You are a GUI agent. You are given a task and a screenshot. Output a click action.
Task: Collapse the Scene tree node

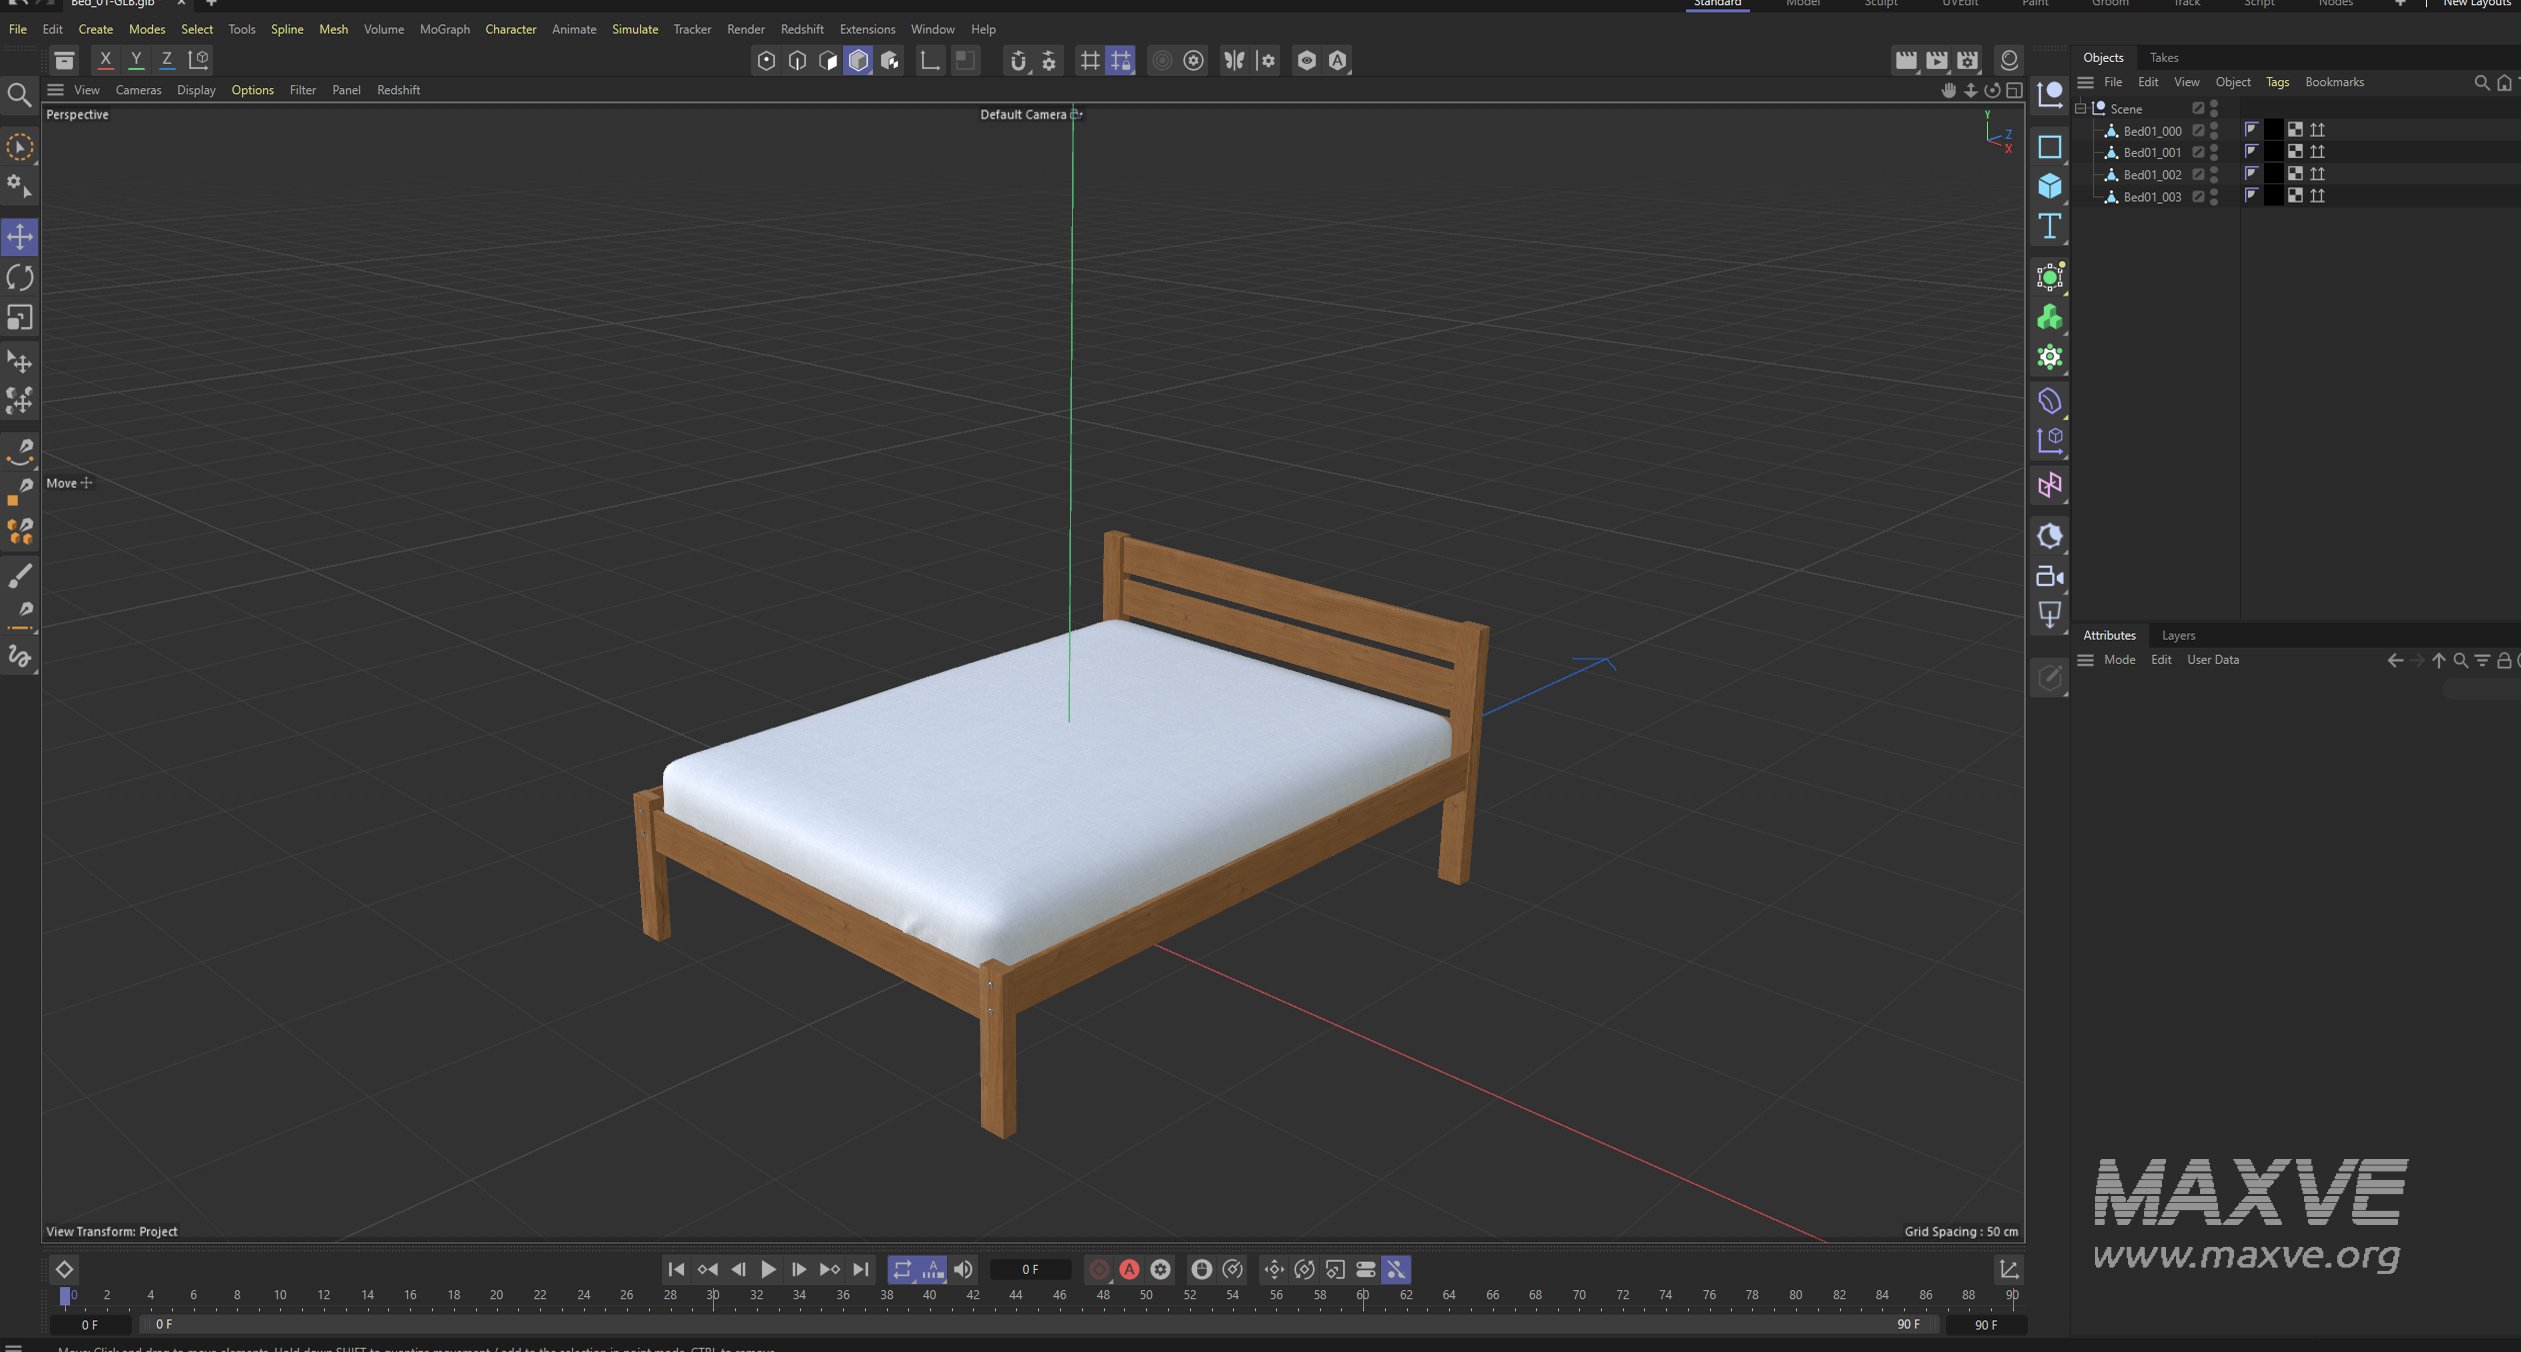[2081, 108]
